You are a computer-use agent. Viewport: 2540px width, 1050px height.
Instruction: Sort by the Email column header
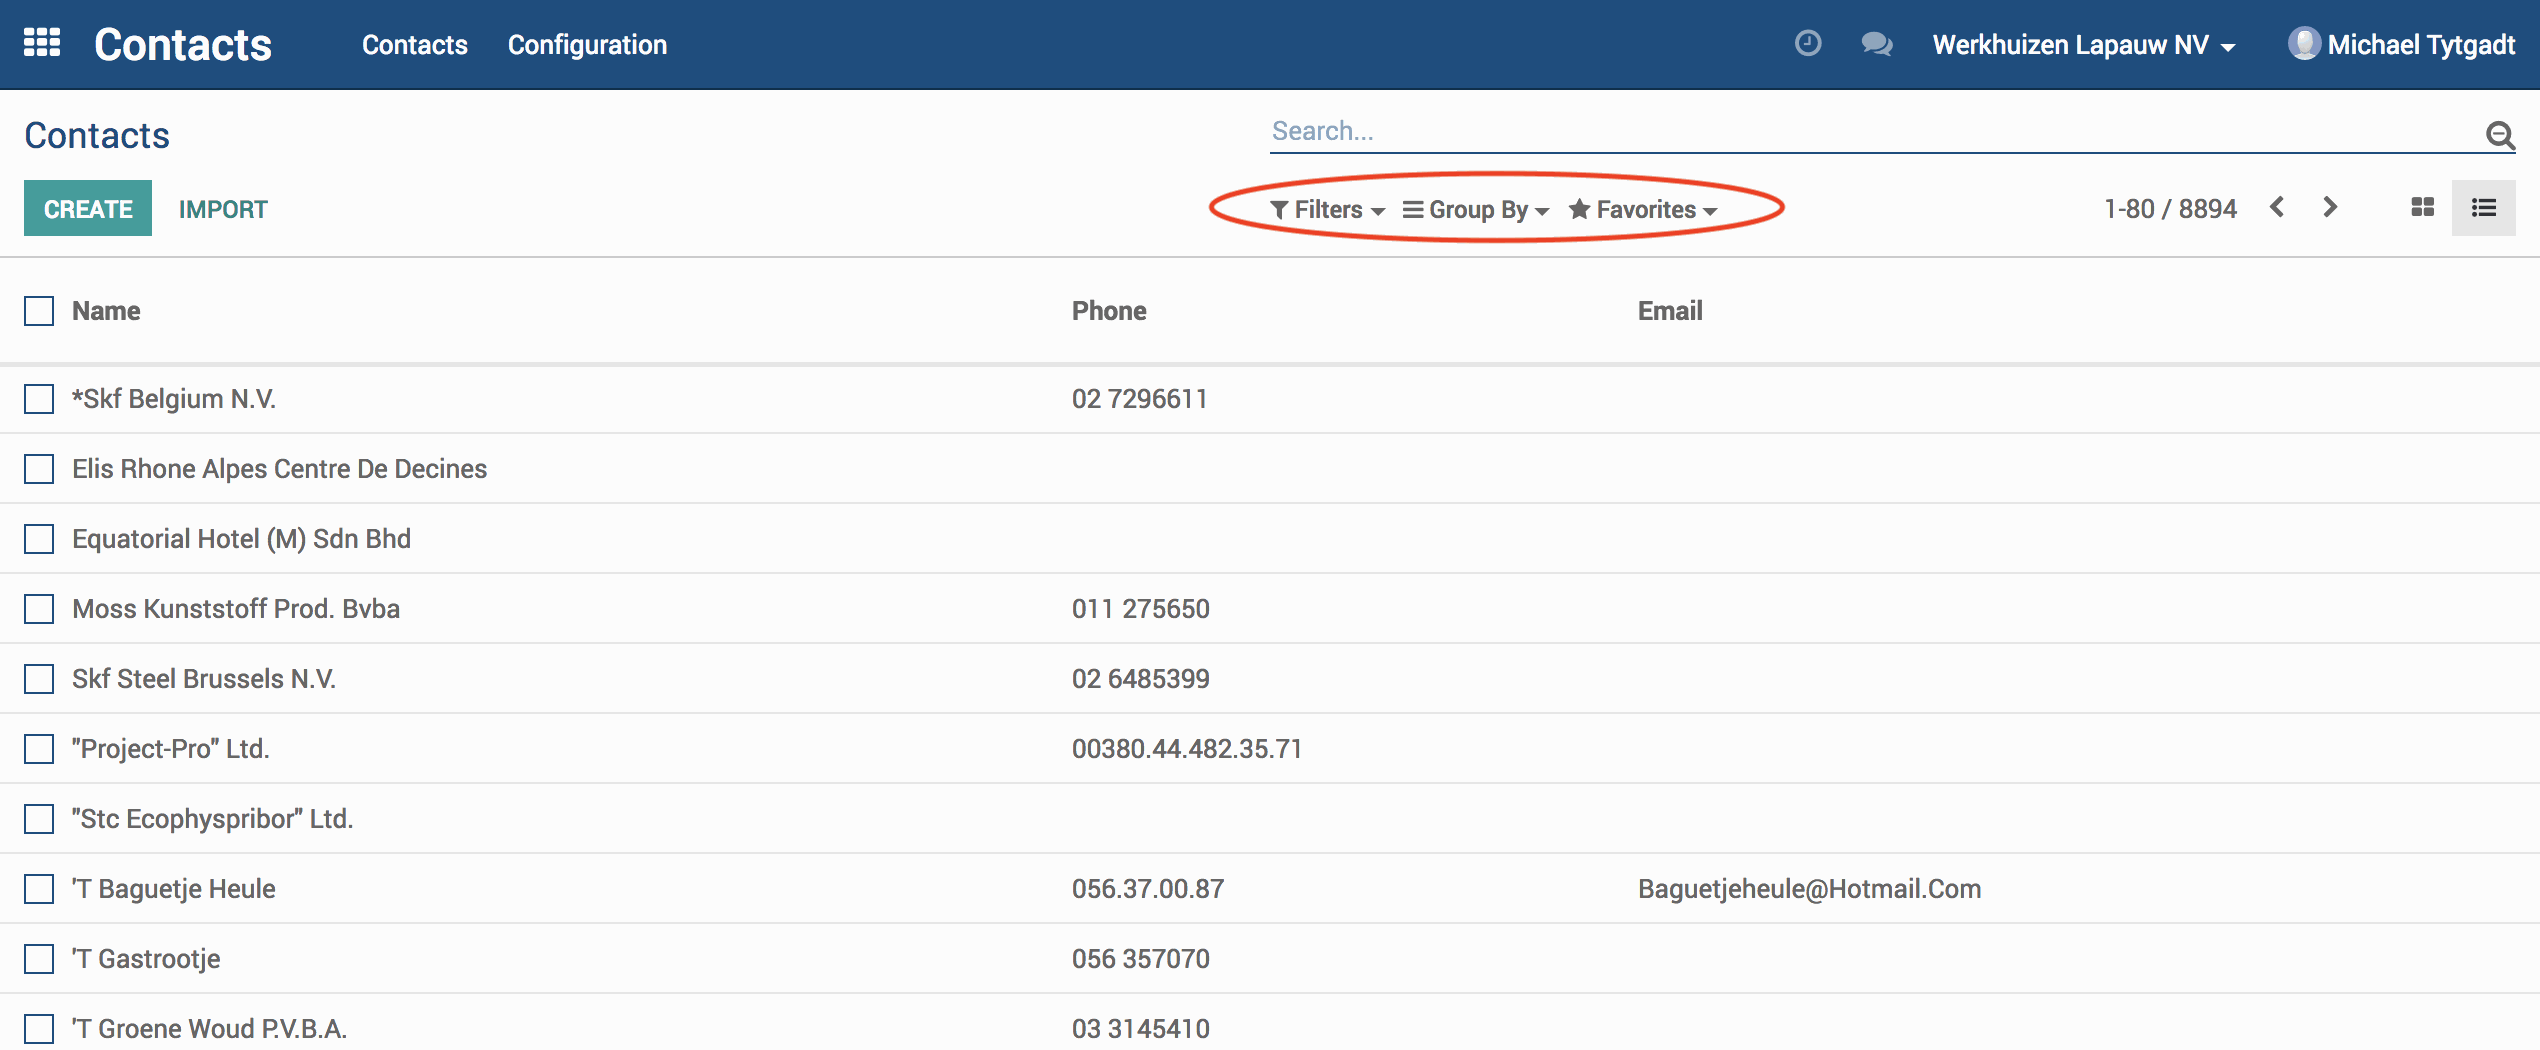pyautogui.click(x=1670, y=311)
